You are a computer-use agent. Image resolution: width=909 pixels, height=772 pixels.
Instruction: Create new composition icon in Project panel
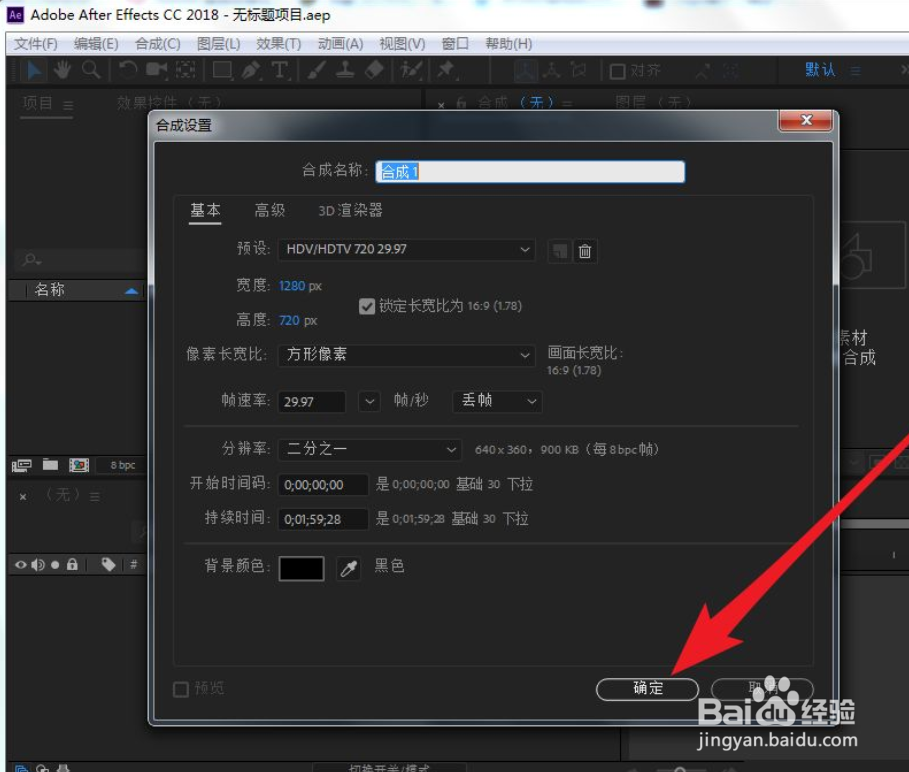coord(79,465)
